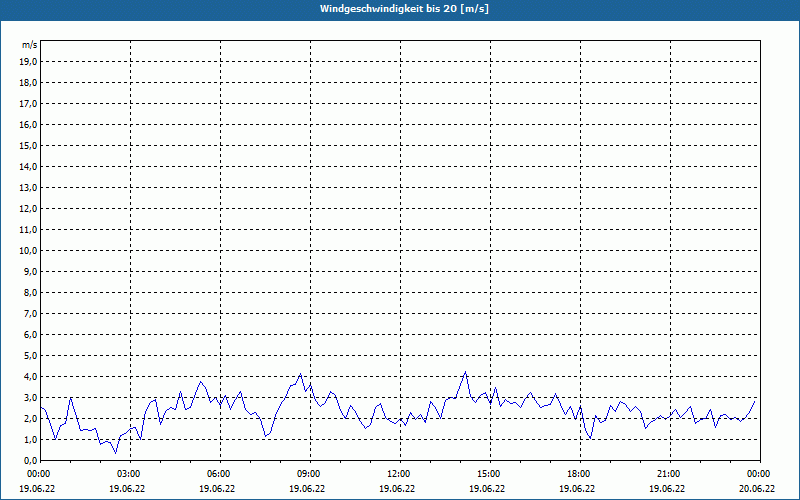Select the 03:00 time axis label
The image size is (800, 500).
(x=129, y=474)
